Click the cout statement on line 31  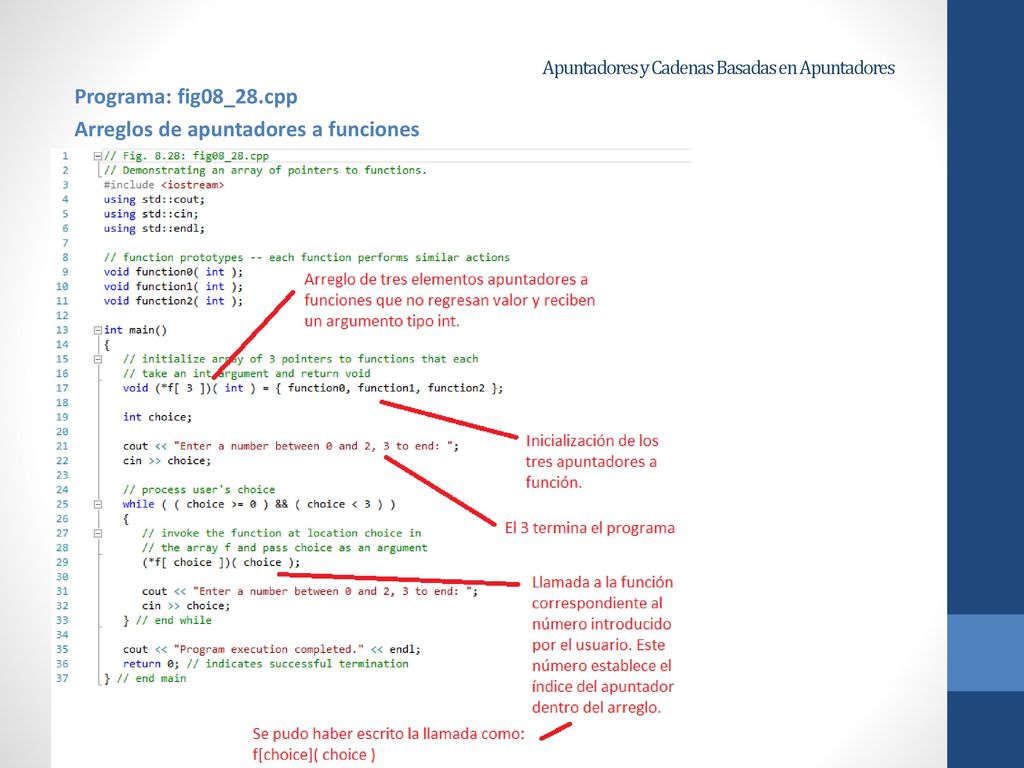coord(310,592)
